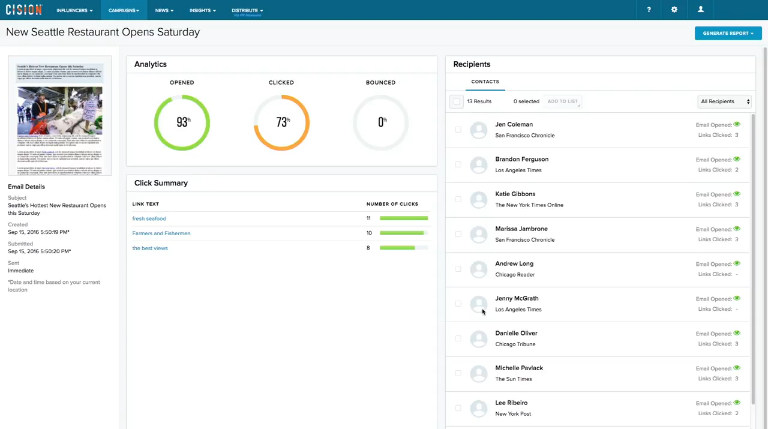
Task: Open the help question mark icon
Action: click(649, 9)
